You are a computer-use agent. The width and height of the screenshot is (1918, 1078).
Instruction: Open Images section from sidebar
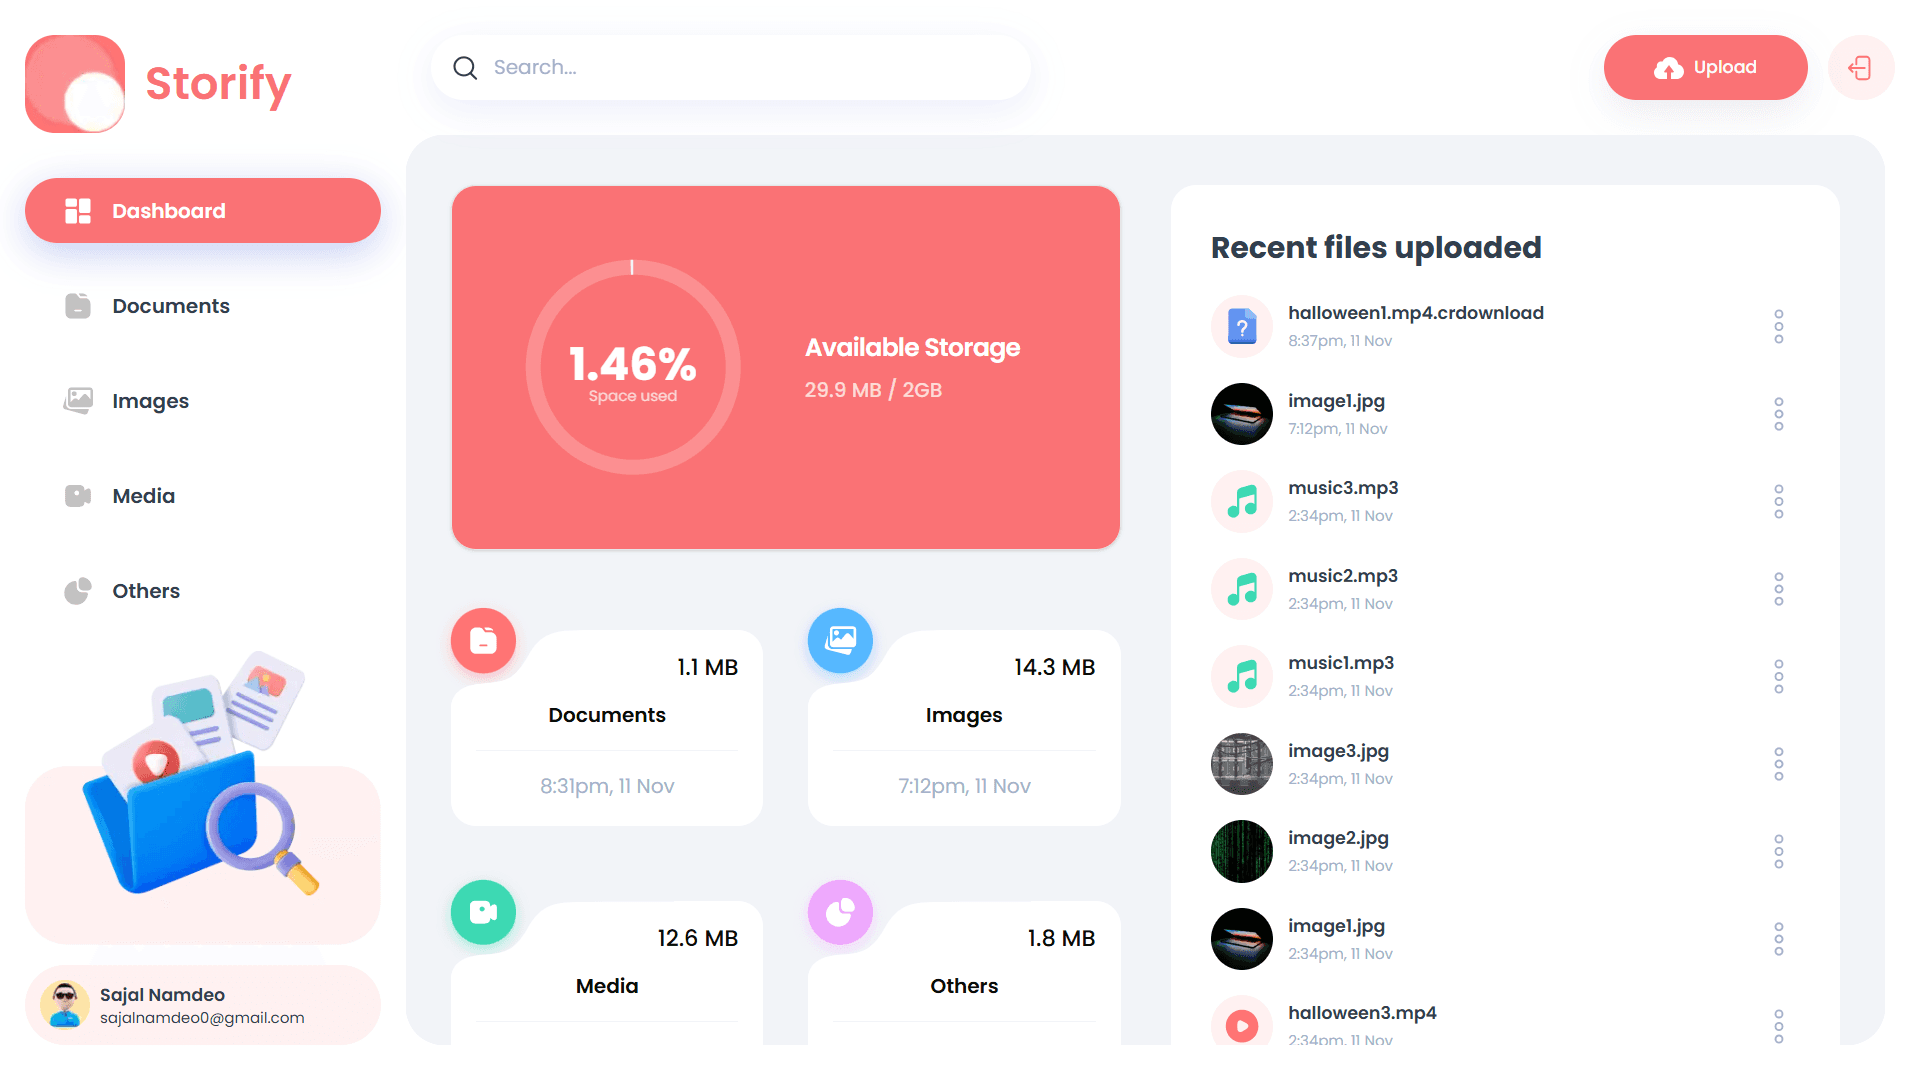150,401
